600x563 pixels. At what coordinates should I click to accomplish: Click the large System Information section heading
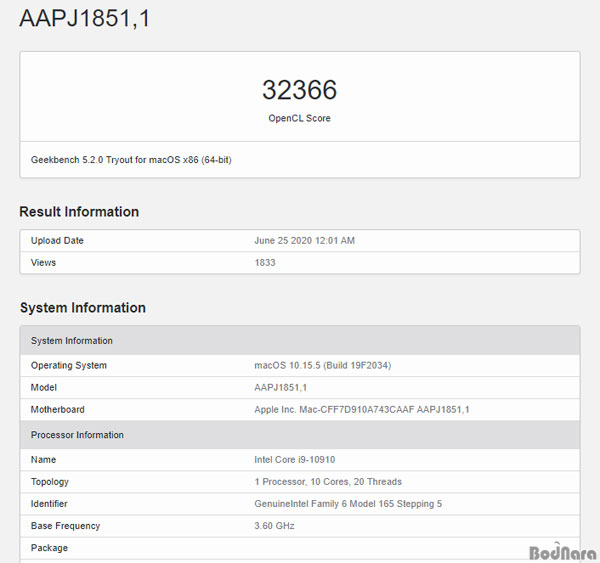[x=83, y=308]
